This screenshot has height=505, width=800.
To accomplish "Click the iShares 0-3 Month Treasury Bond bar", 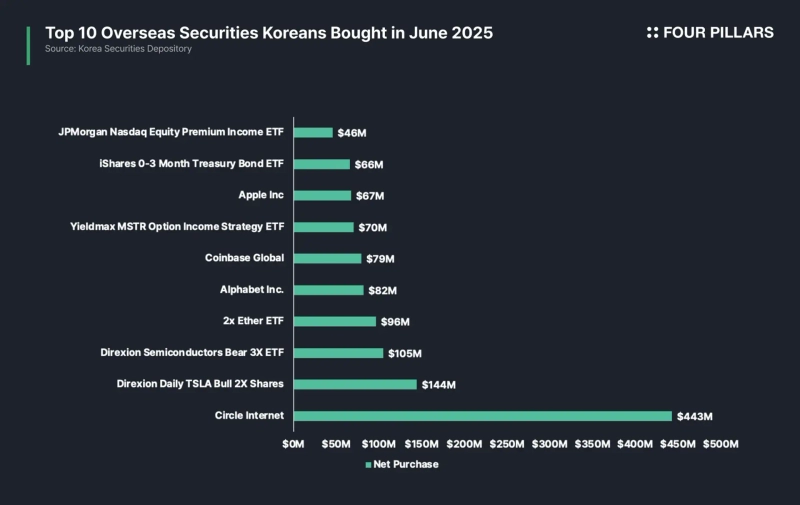I will click(322, 164).
